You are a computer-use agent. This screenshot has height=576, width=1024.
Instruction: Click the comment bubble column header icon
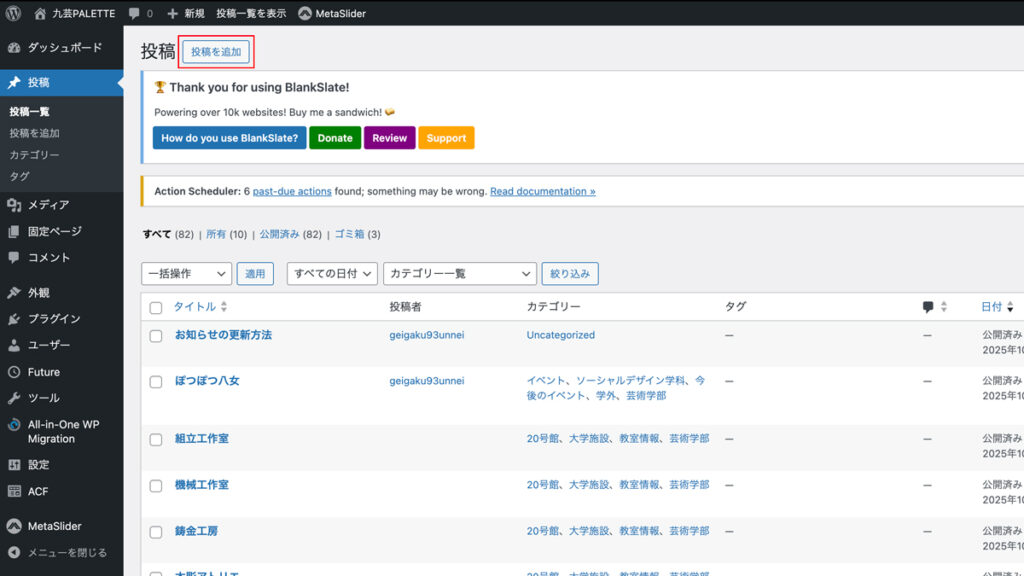coord(928,307)
